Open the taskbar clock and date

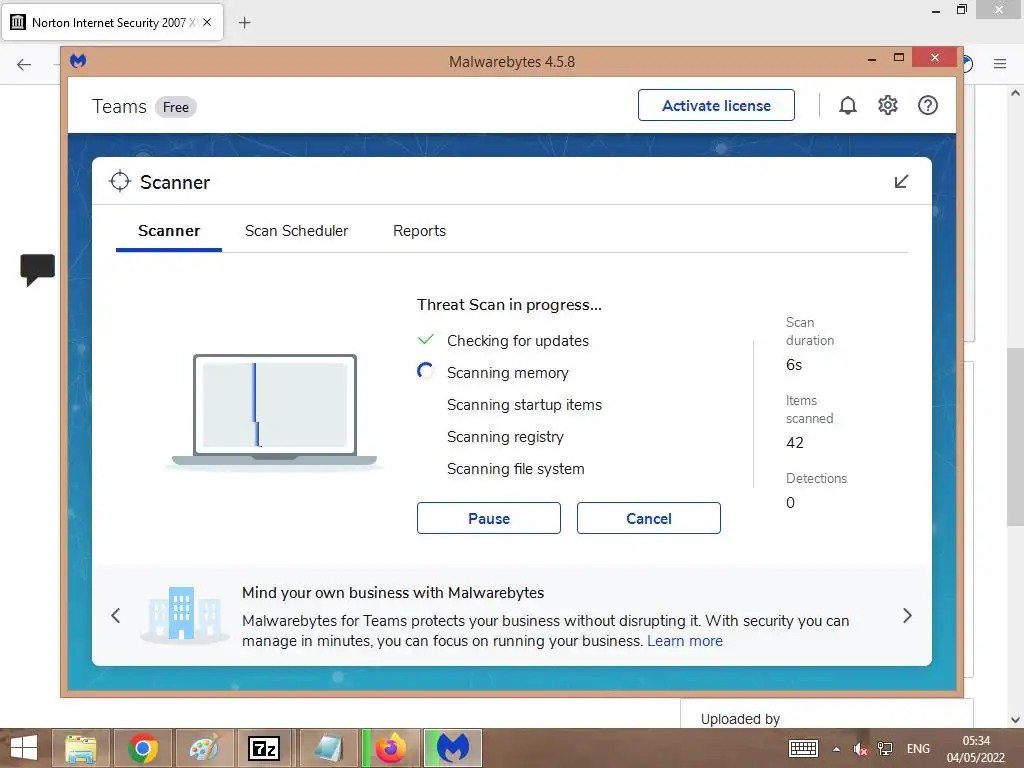tap(976, 749)
